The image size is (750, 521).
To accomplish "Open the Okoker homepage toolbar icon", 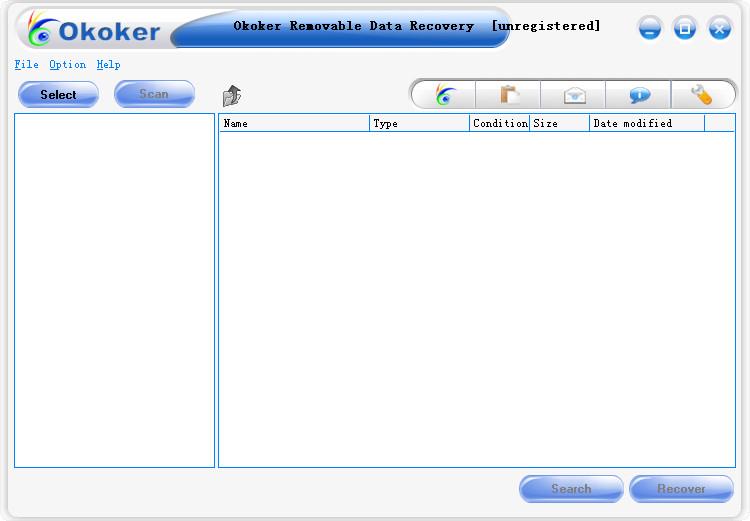I will (x=444, y=94).
